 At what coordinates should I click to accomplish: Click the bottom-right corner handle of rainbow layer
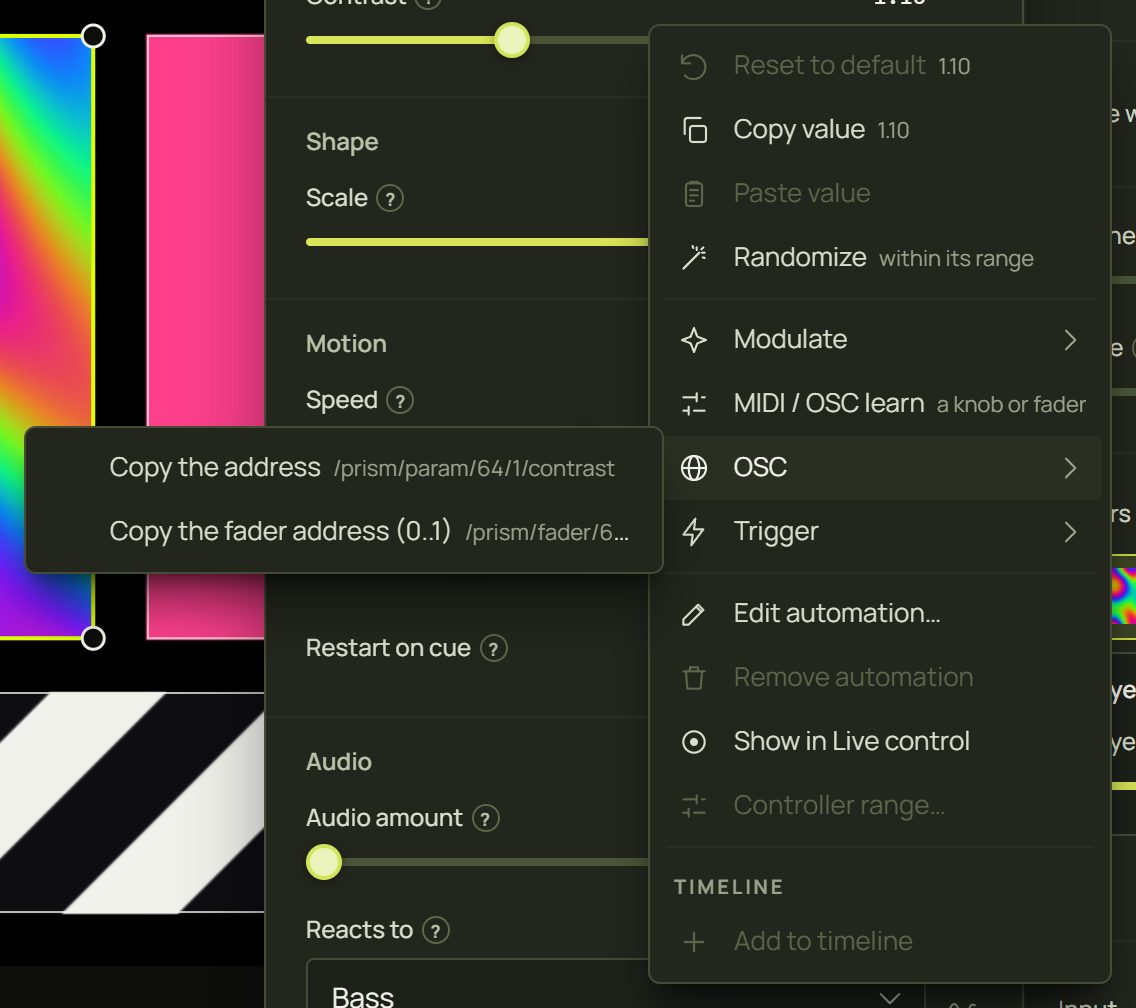93,638
